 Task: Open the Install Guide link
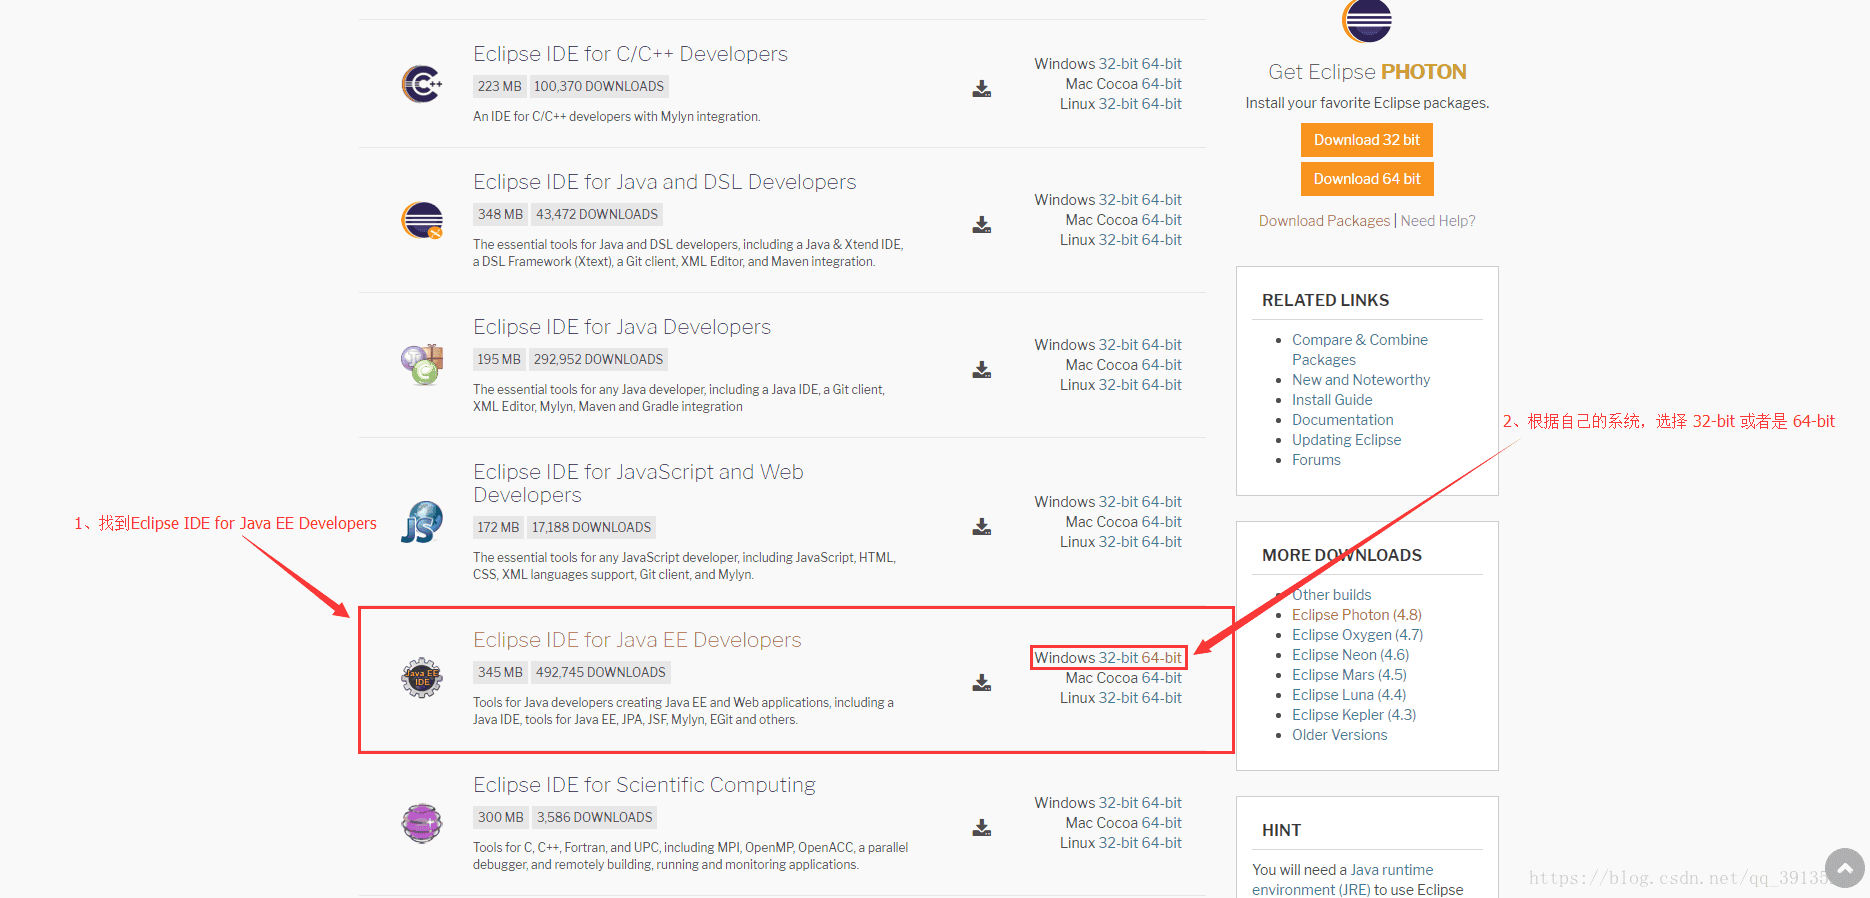[x=1332, y=400]
